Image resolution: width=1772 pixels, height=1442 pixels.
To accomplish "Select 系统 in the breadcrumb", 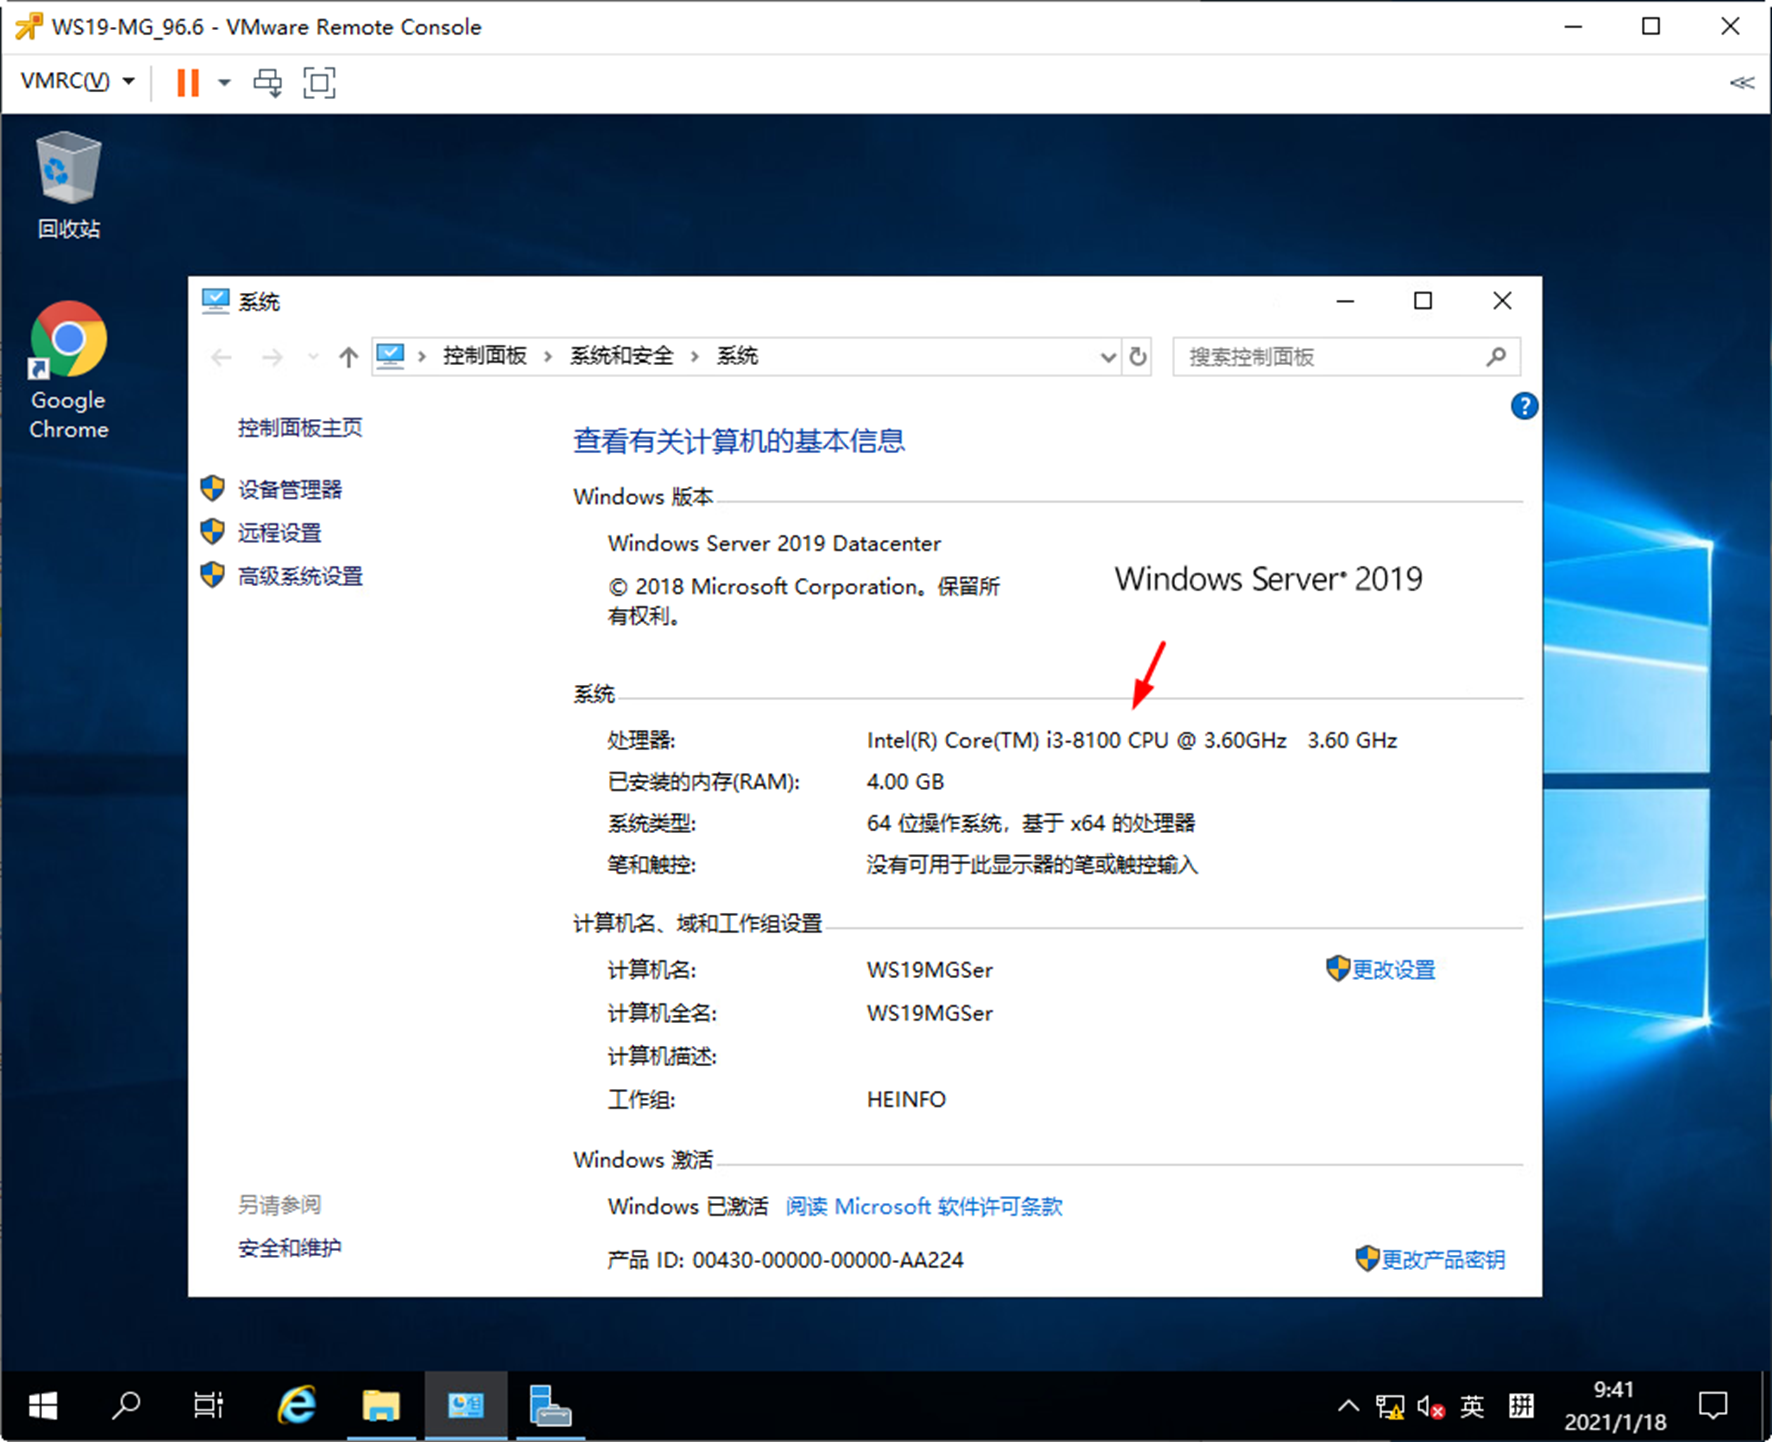I will 737,356.
